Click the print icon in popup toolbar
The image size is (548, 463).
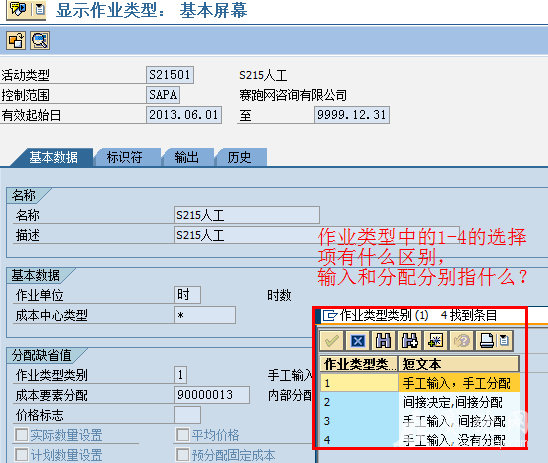[486, 340]
